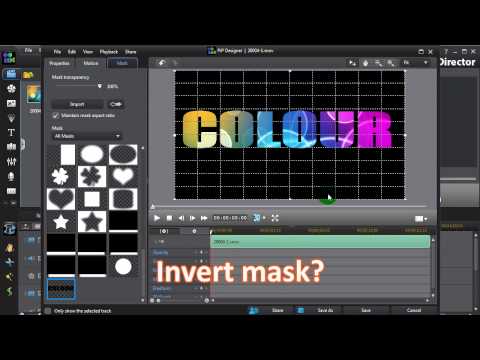
Task: Click the Undo arrow in preview toolbar
Action: [x=162, y=63]
